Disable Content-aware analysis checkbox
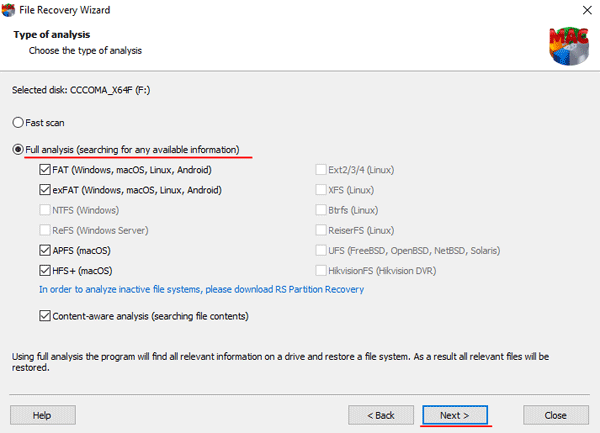Image resolution: width=600 pixels, height=433 pixels. click(45, 316)
